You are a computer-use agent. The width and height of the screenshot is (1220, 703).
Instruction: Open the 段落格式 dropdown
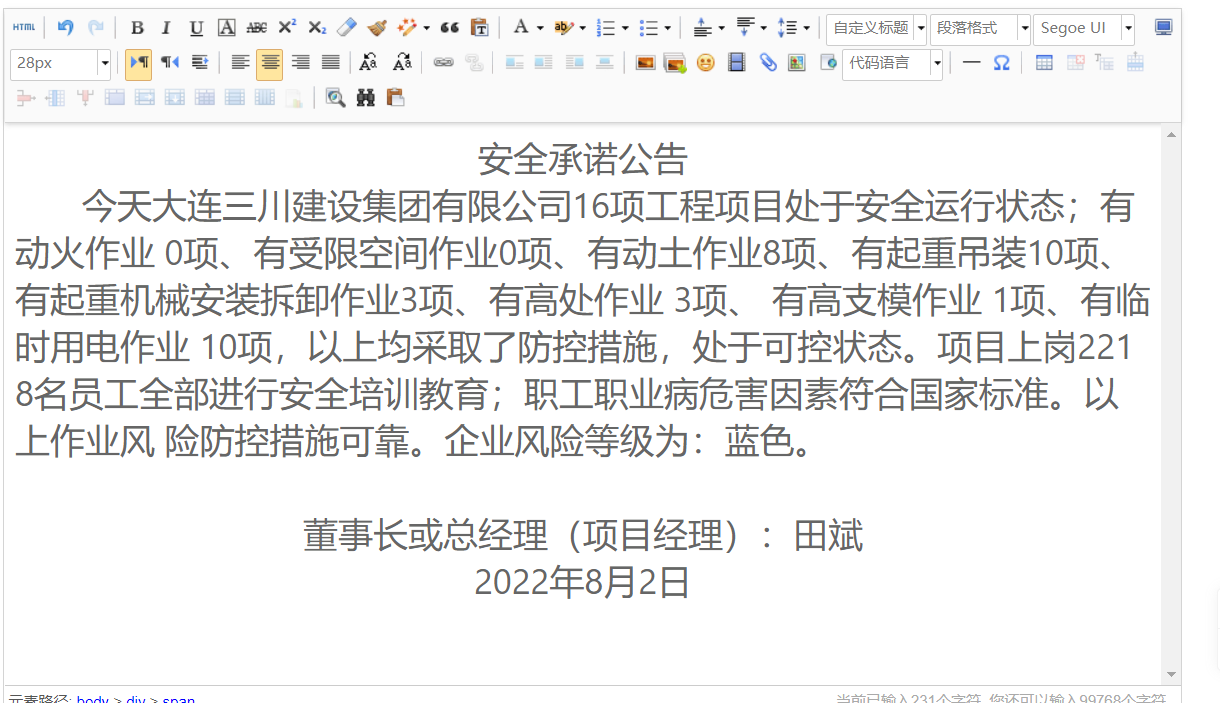[x=981, y=28]
